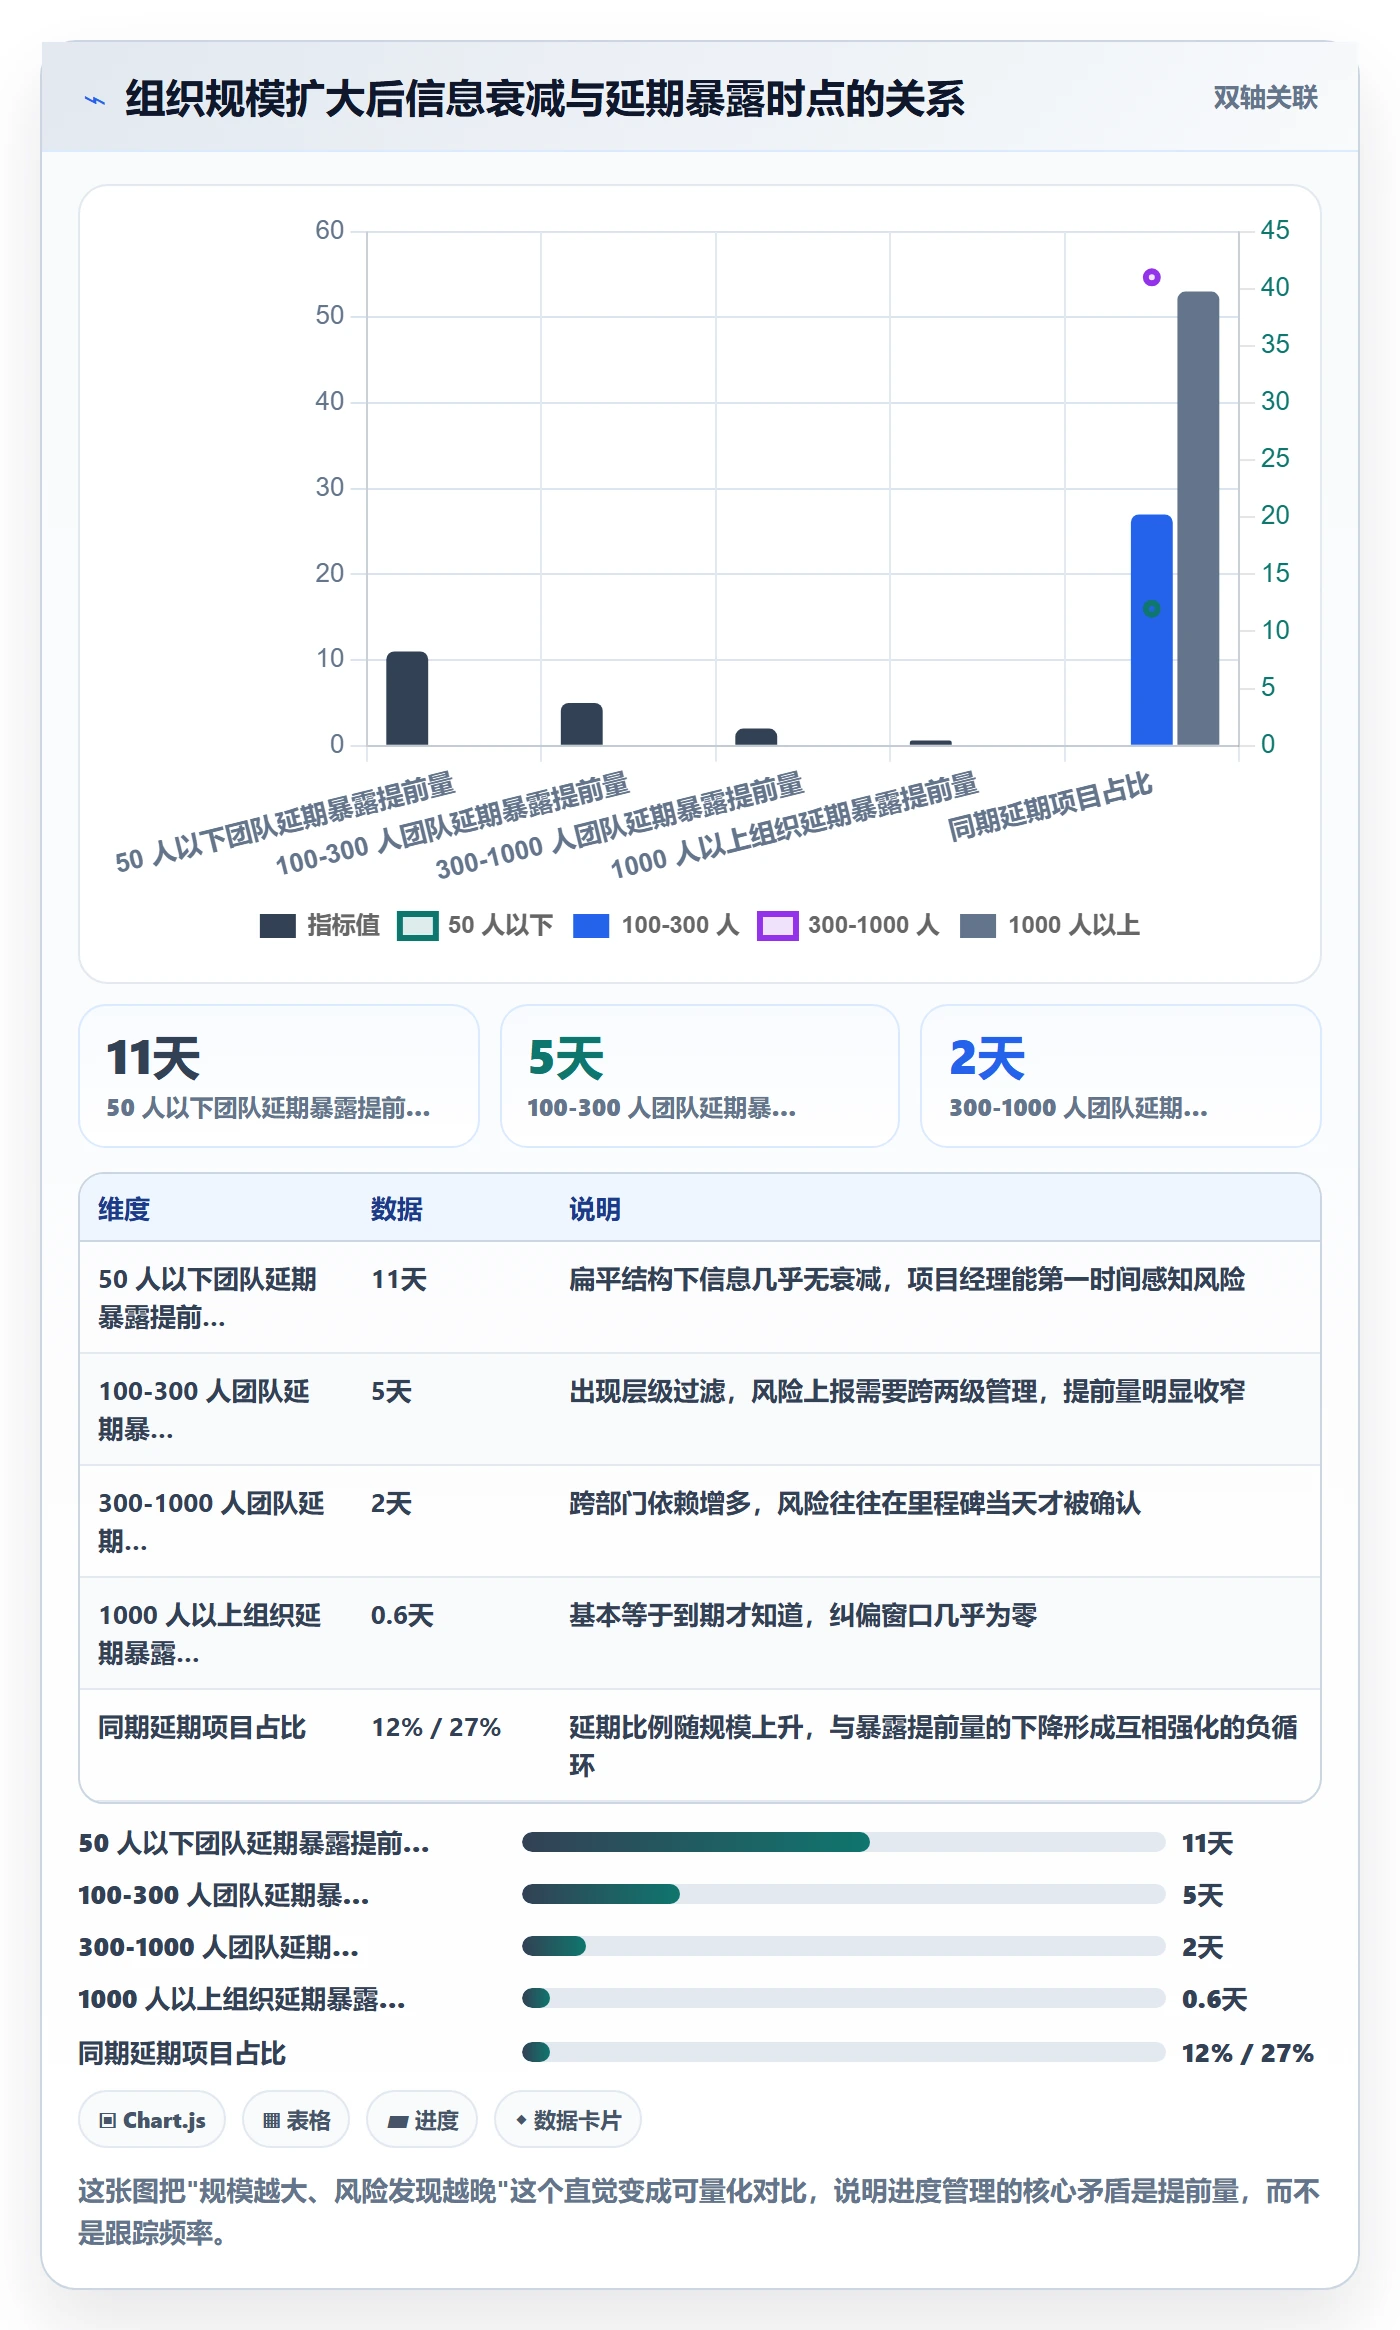Toggle the 300-1000 人 legend entry
The image size is (1400, 2330).
point(848,925)
